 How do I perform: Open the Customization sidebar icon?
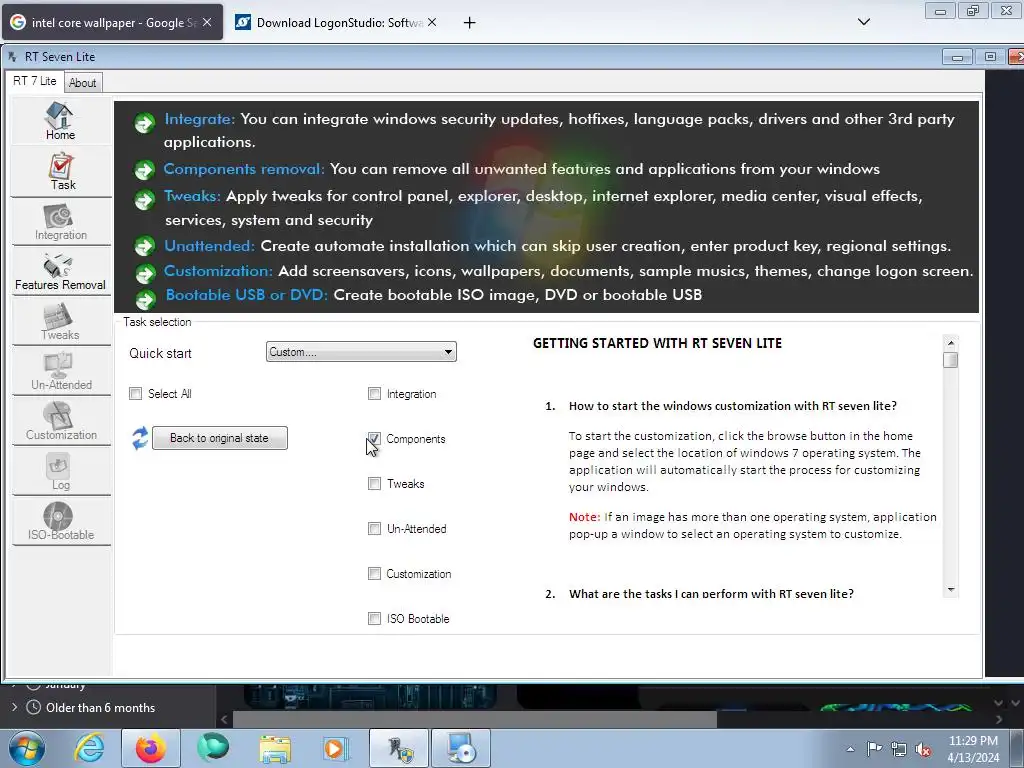[x=60, y=422]
